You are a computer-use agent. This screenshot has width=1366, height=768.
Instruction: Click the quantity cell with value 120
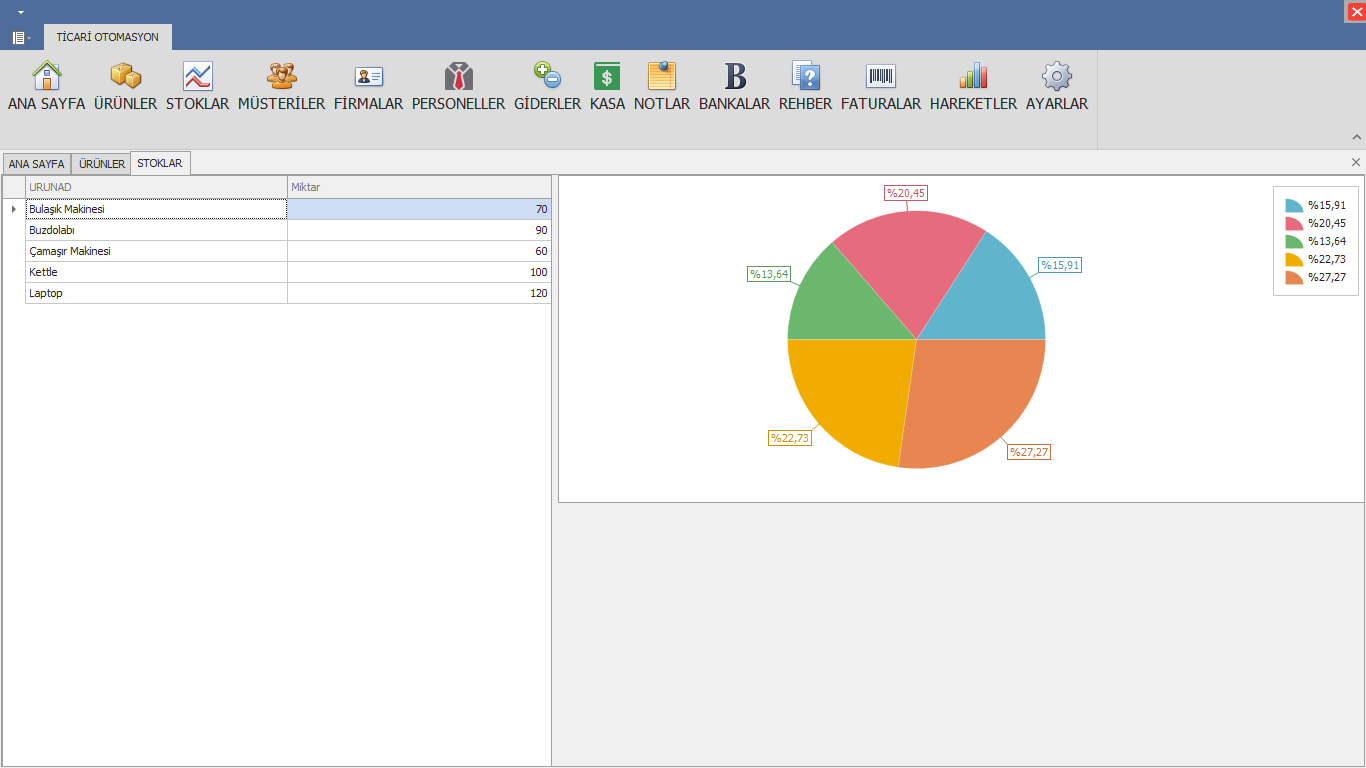click(419, 293)
